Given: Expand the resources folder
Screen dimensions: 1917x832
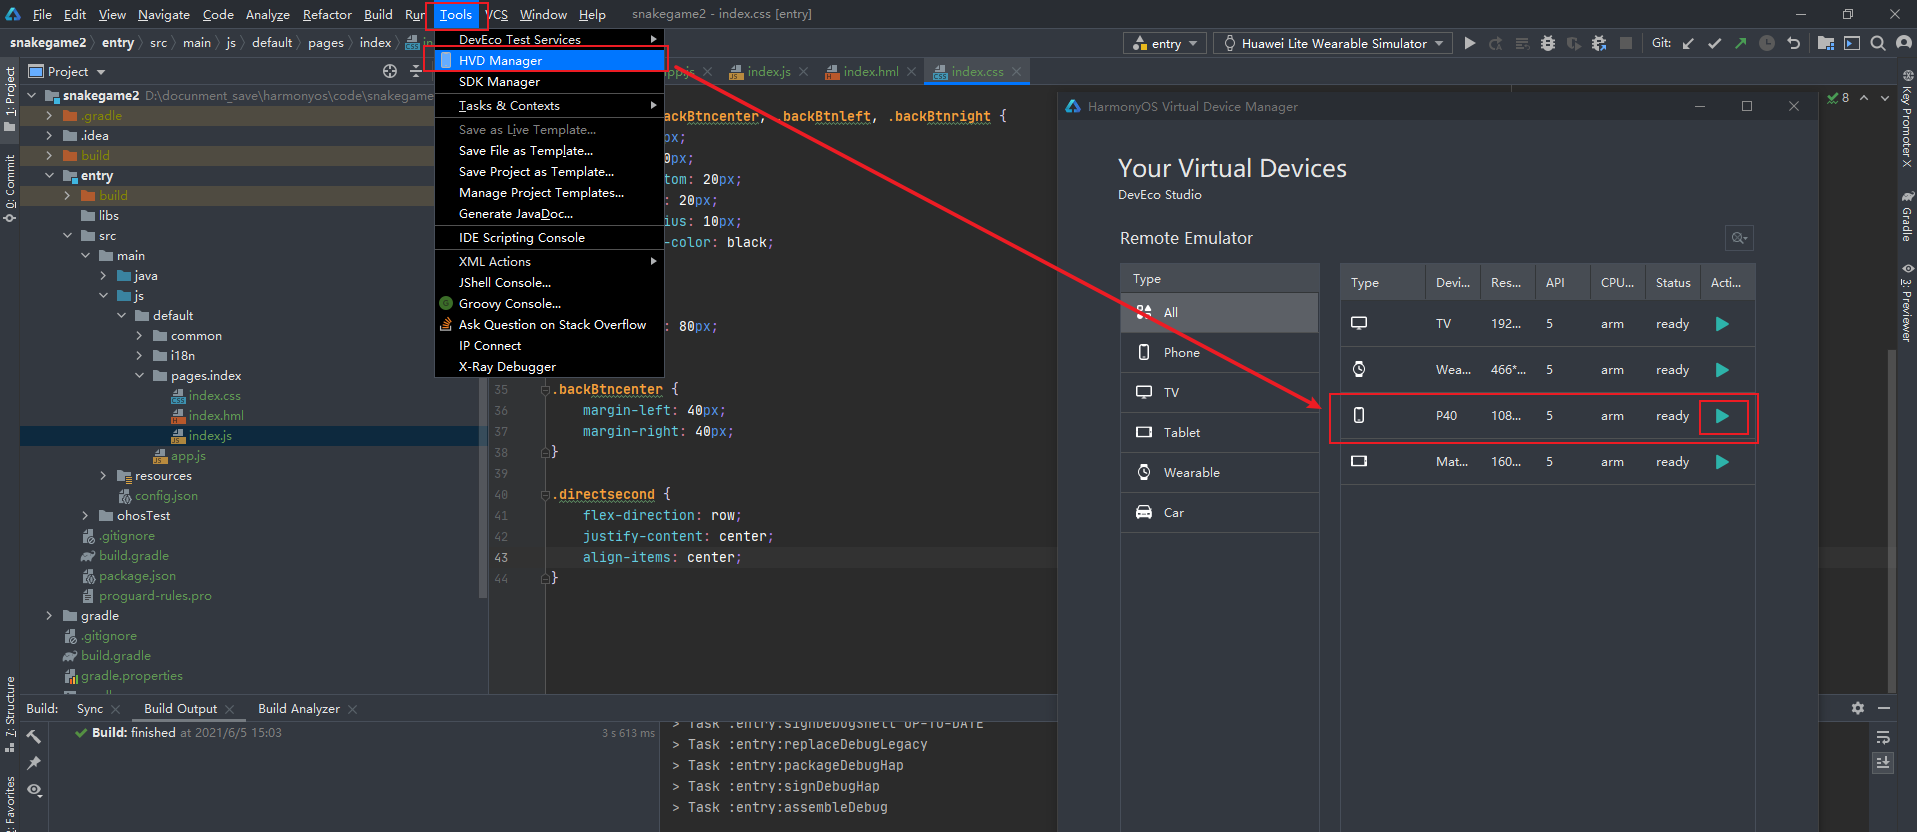Looking at the screenshot, I should tap(103, 475).
